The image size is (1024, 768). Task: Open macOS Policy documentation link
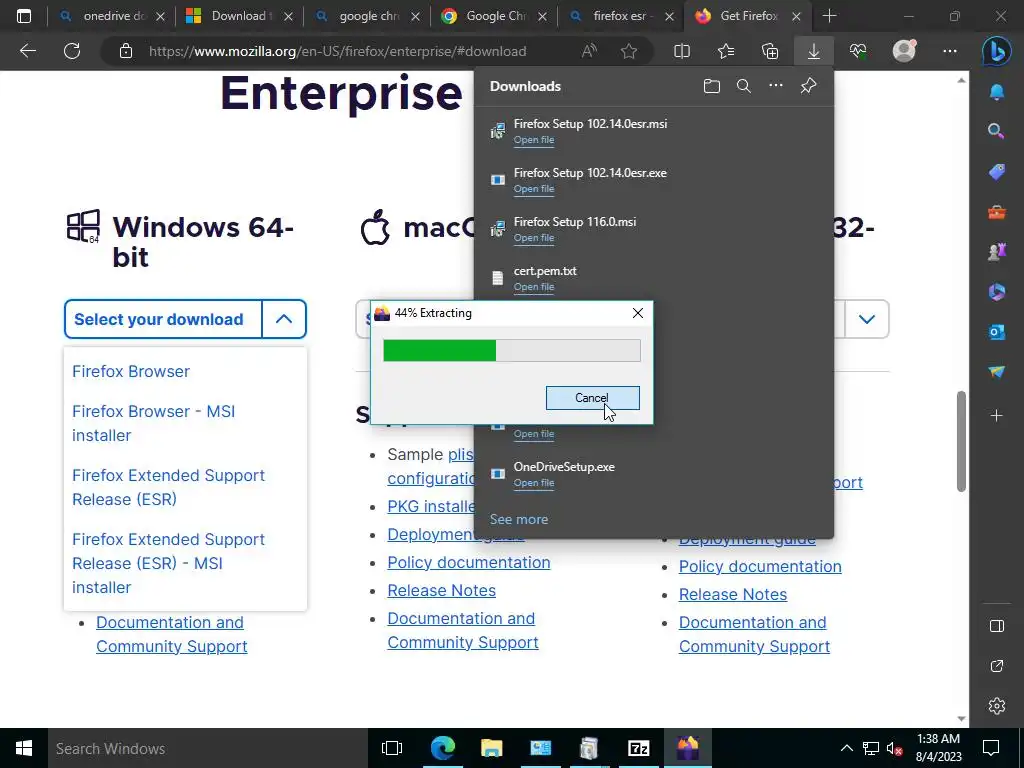pyautogui.click(x=468, y=562)
